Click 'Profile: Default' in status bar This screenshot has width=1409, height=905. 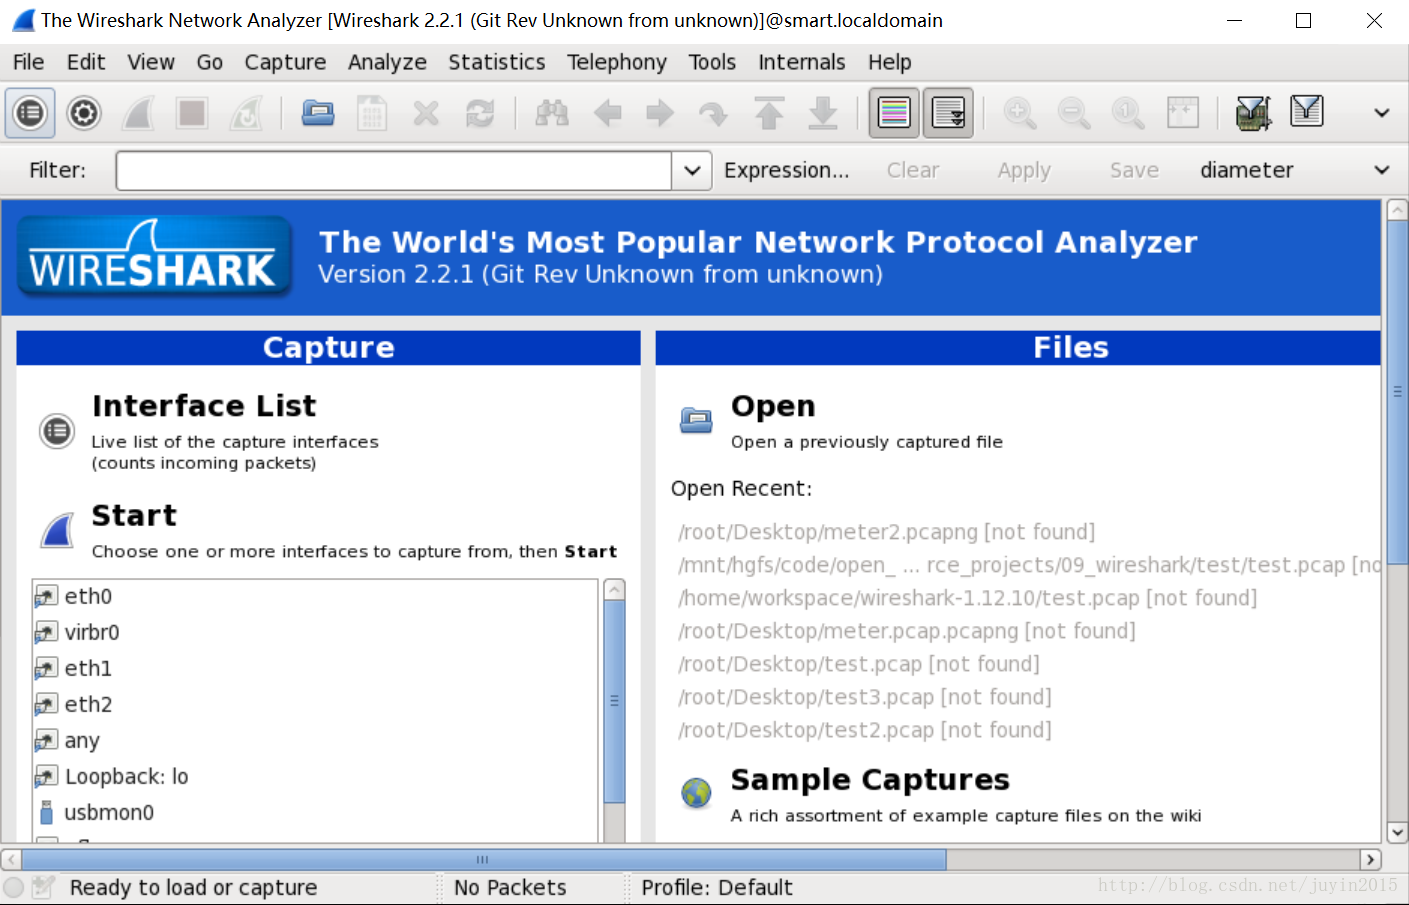pos(717,887)
